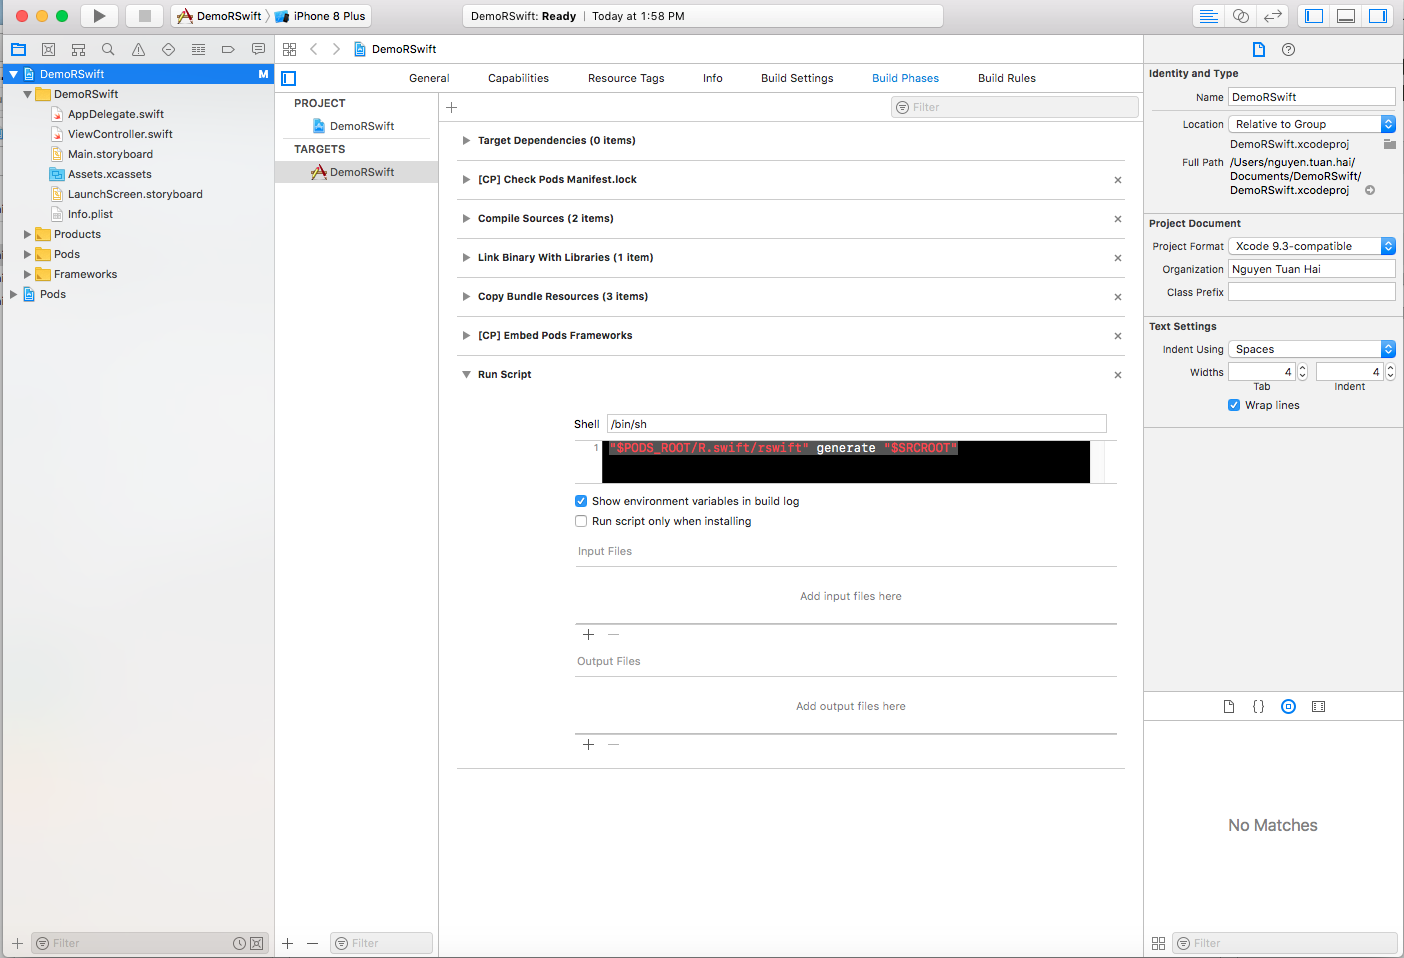
Task: Open the Issue navigator
Action: 138,49
